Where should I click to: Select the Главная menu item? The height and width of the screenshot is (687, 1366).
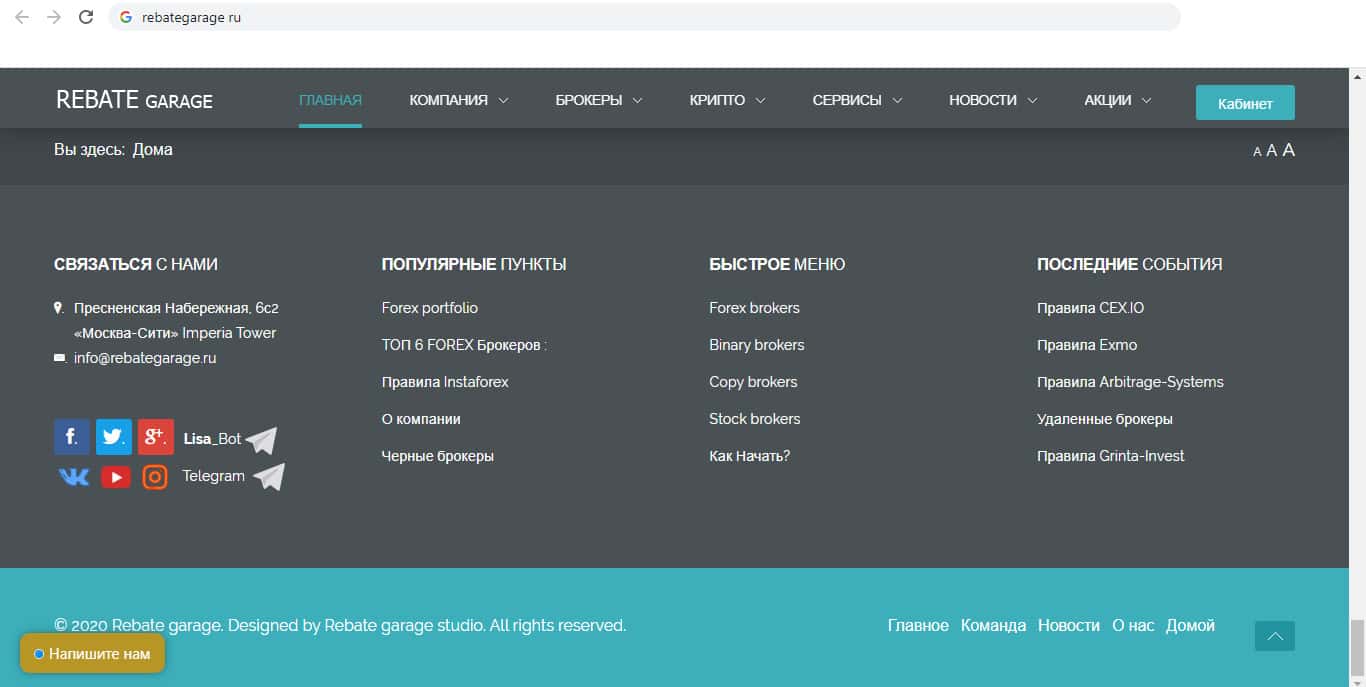[x=330, y=100]
